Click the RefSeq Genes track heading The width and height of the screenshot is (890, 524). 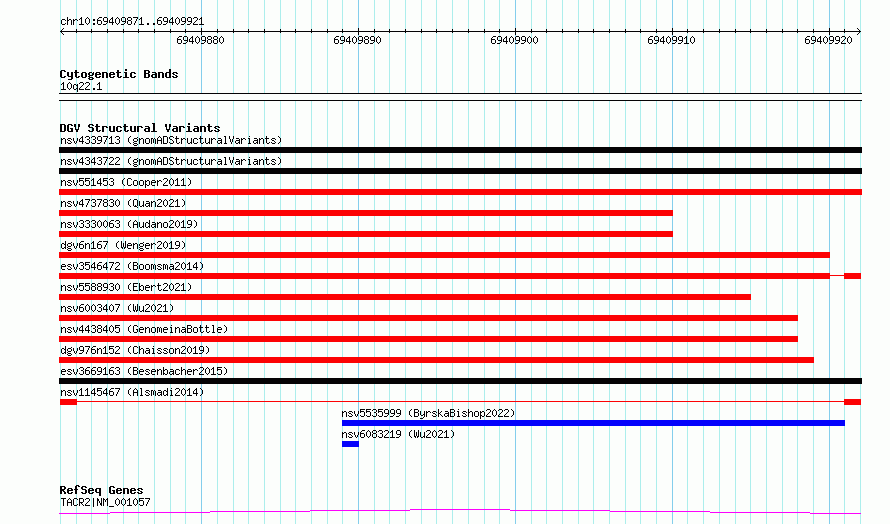(x=101, y=490)
